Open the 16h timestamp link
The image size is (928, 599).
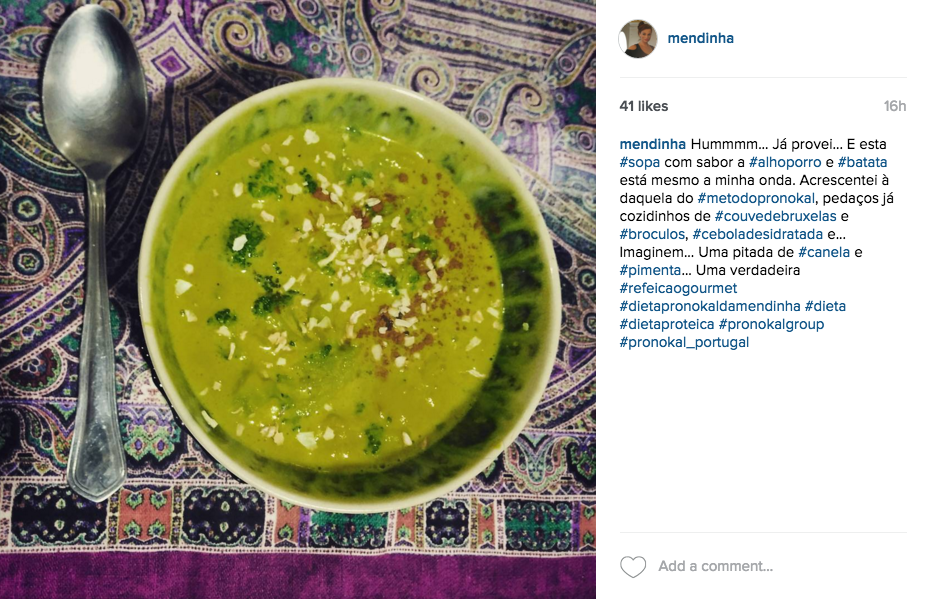pos(895,107)
